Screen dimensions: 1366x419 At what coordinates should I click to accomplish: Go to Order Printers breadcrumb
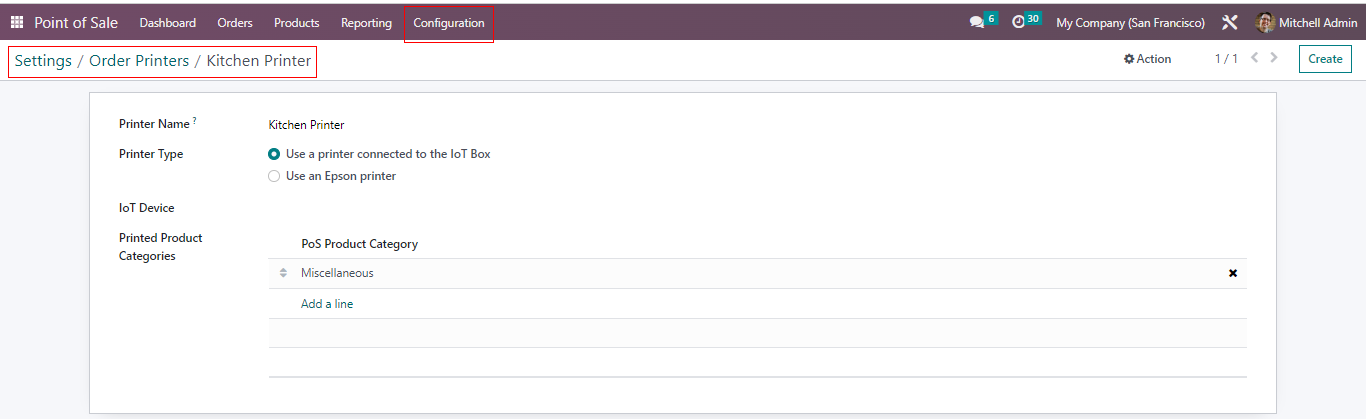pos(139,61)
